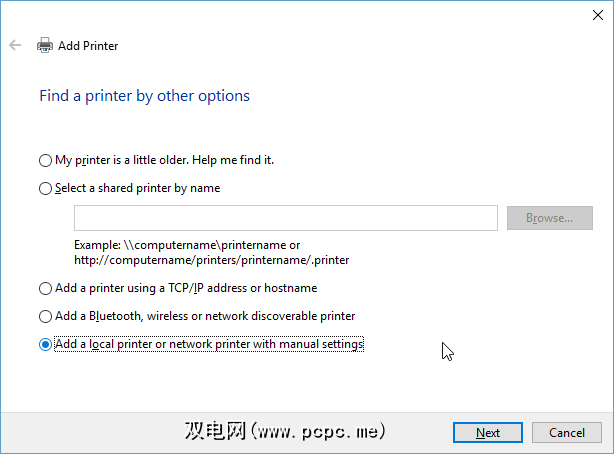Select the local printer manual settings radio circle
This screenshot has width=614, height=454.
tap(45, 344)
